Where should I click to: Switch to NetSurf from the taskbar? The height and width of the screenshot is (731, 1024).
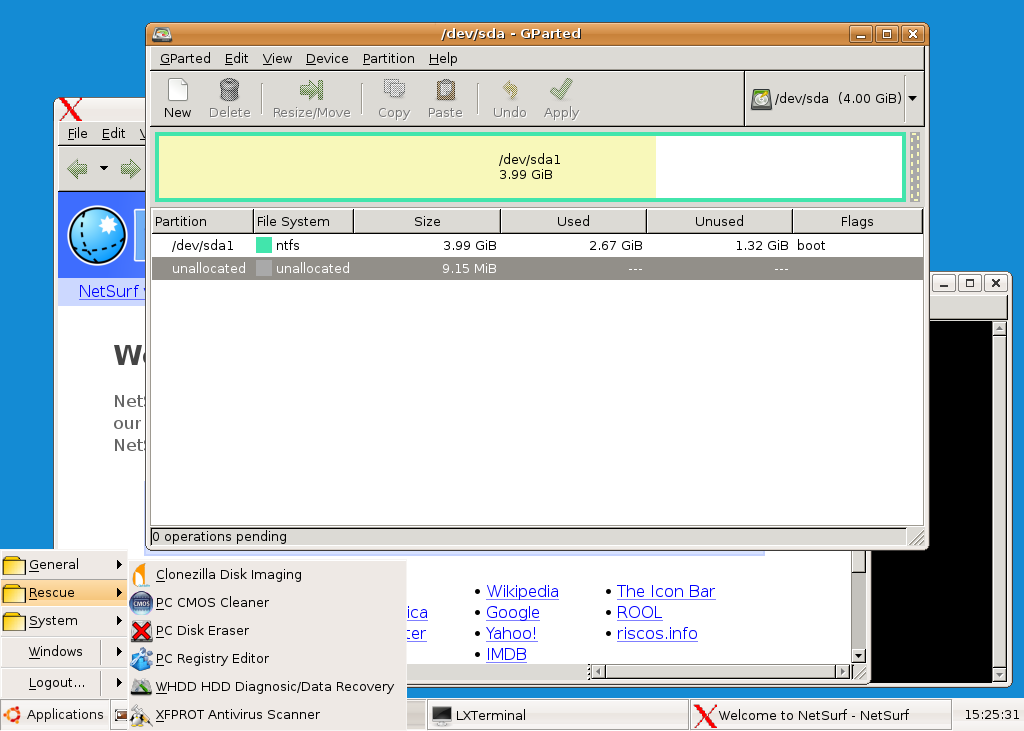pyautogui.click(x=821, y=715)
